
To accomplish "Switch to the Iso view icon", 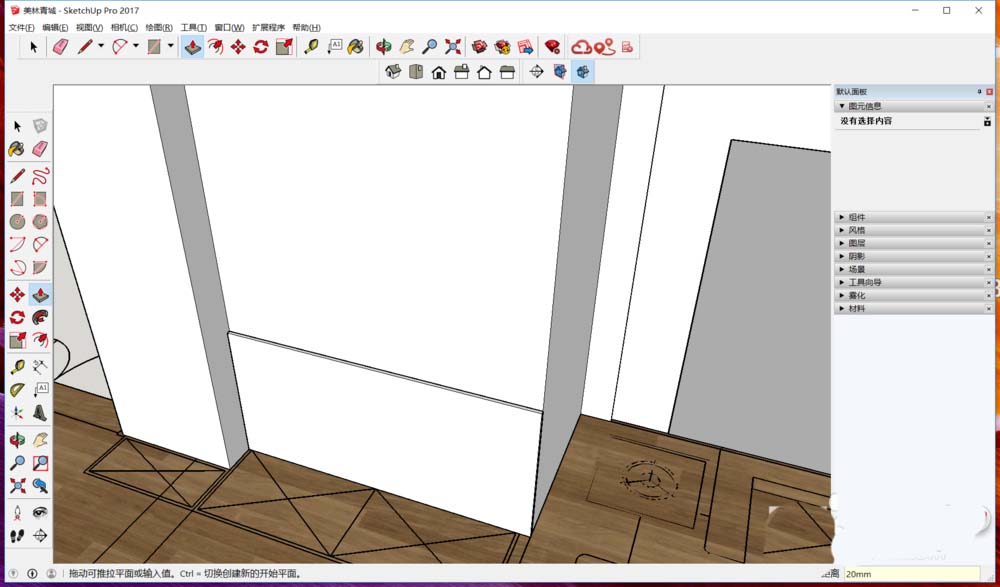I will (392, 70).
